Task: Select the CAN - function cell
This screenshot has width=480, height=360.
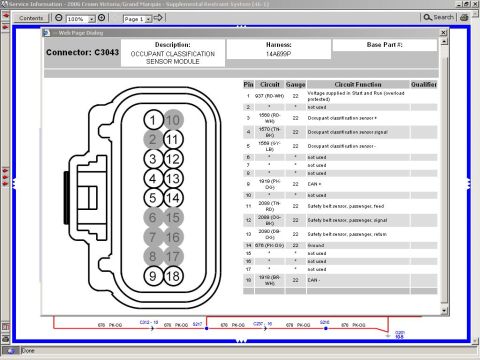Action: click(358, 280)
